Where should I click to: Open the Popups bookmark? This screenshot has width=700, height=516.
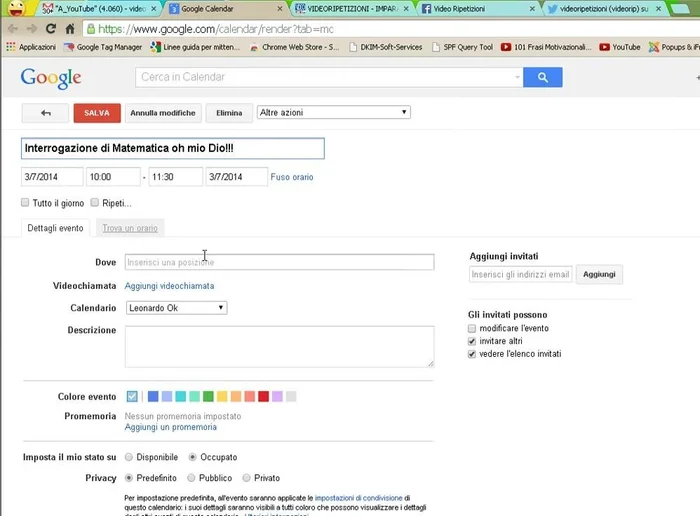pos(674,47)
